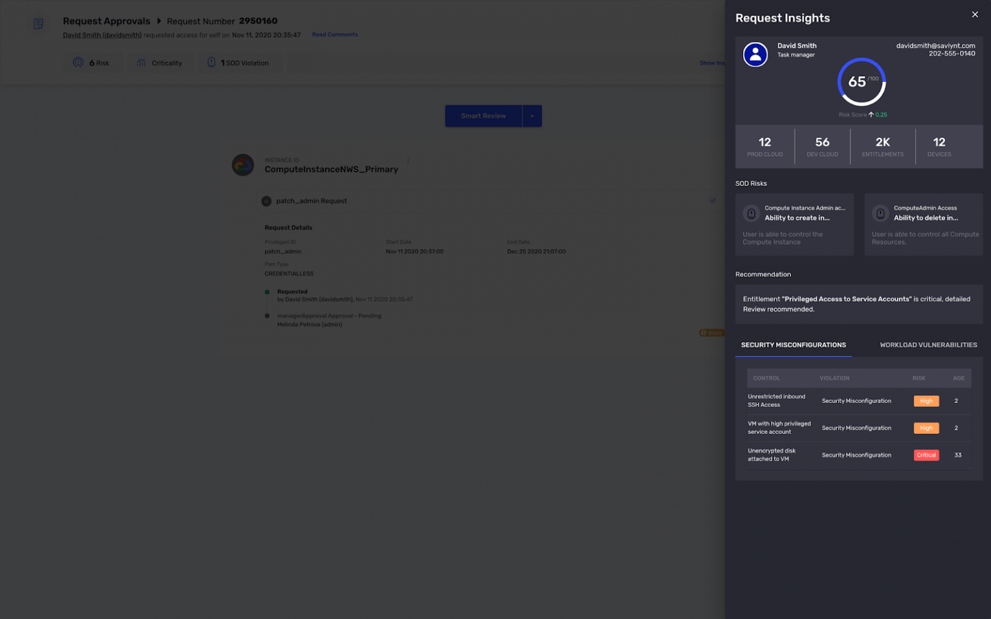Viewport: 991px width, 619px height.
Task: Click the 6 Risk indicator icon
Action: 78,63
